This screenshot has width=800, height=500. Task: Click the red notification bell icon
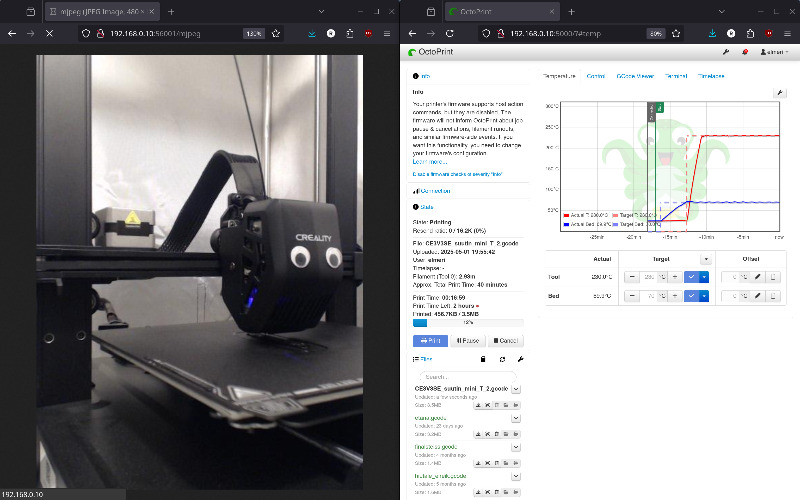click(x=745, y=52)
